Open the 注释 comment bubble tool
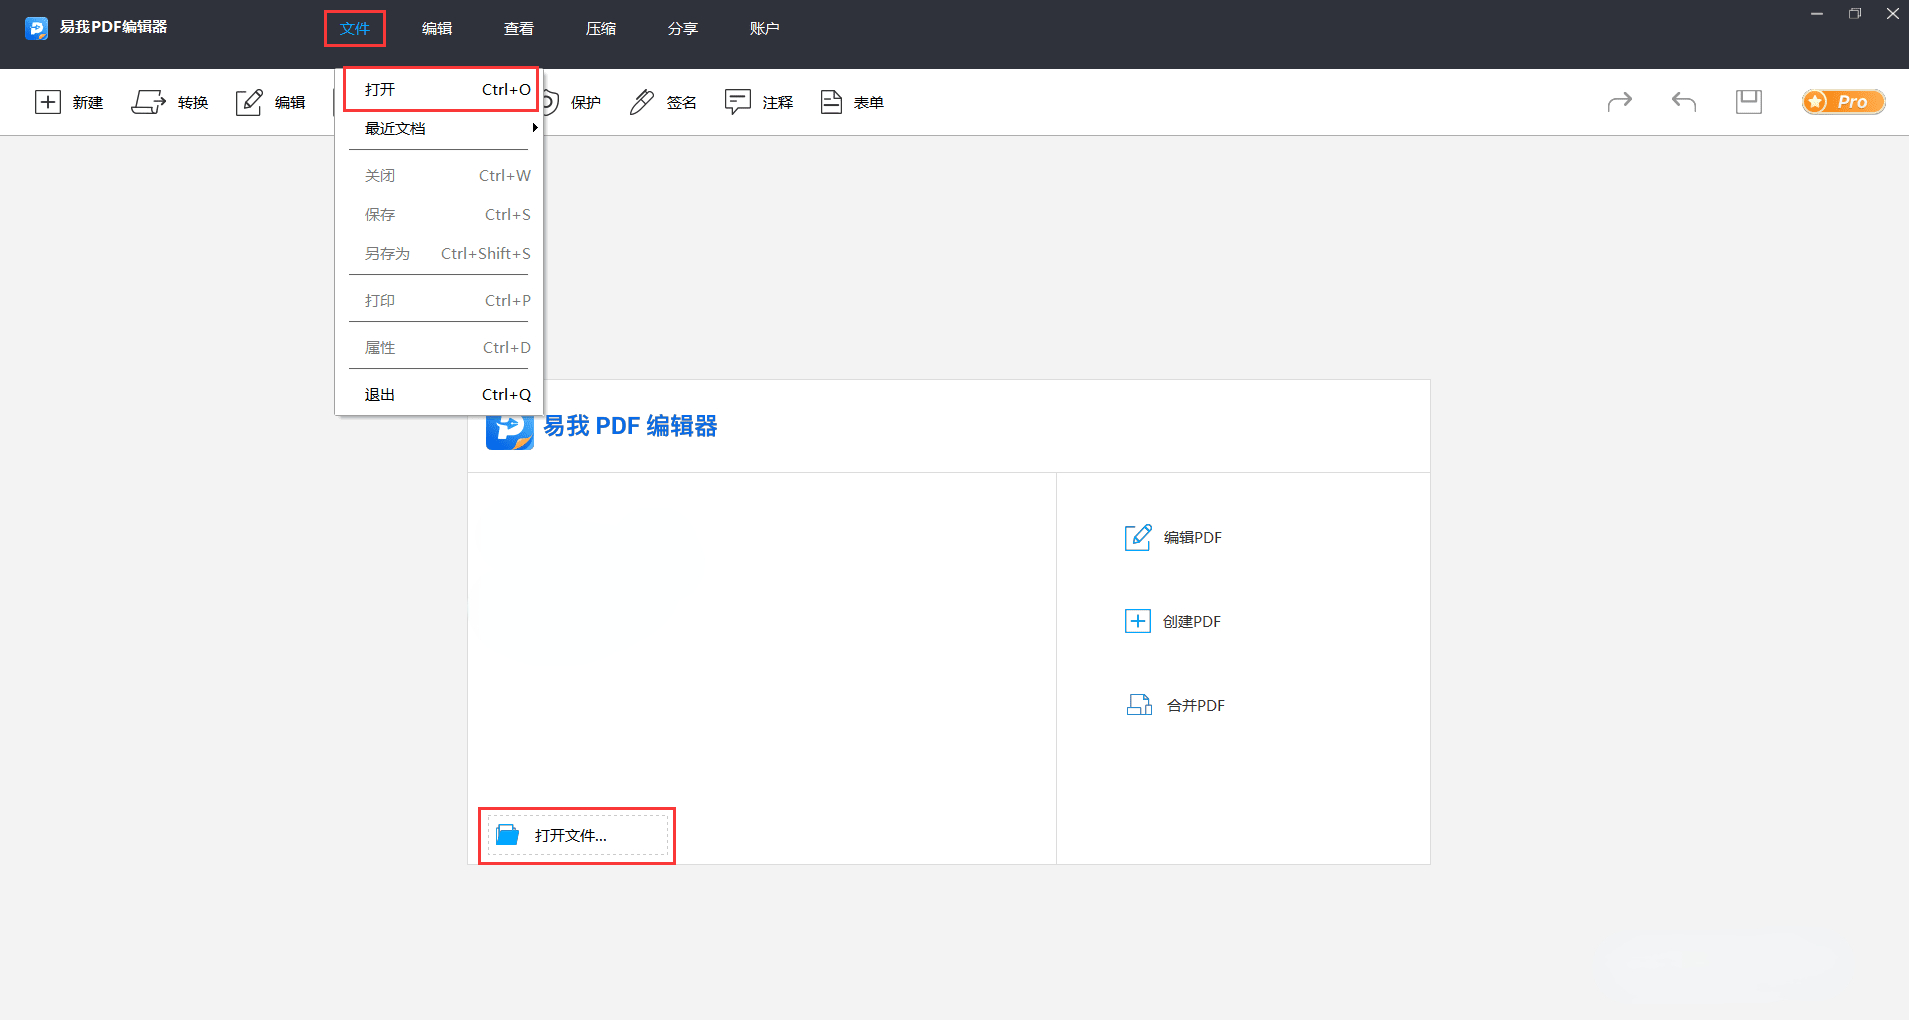 (x=738, y=102)
